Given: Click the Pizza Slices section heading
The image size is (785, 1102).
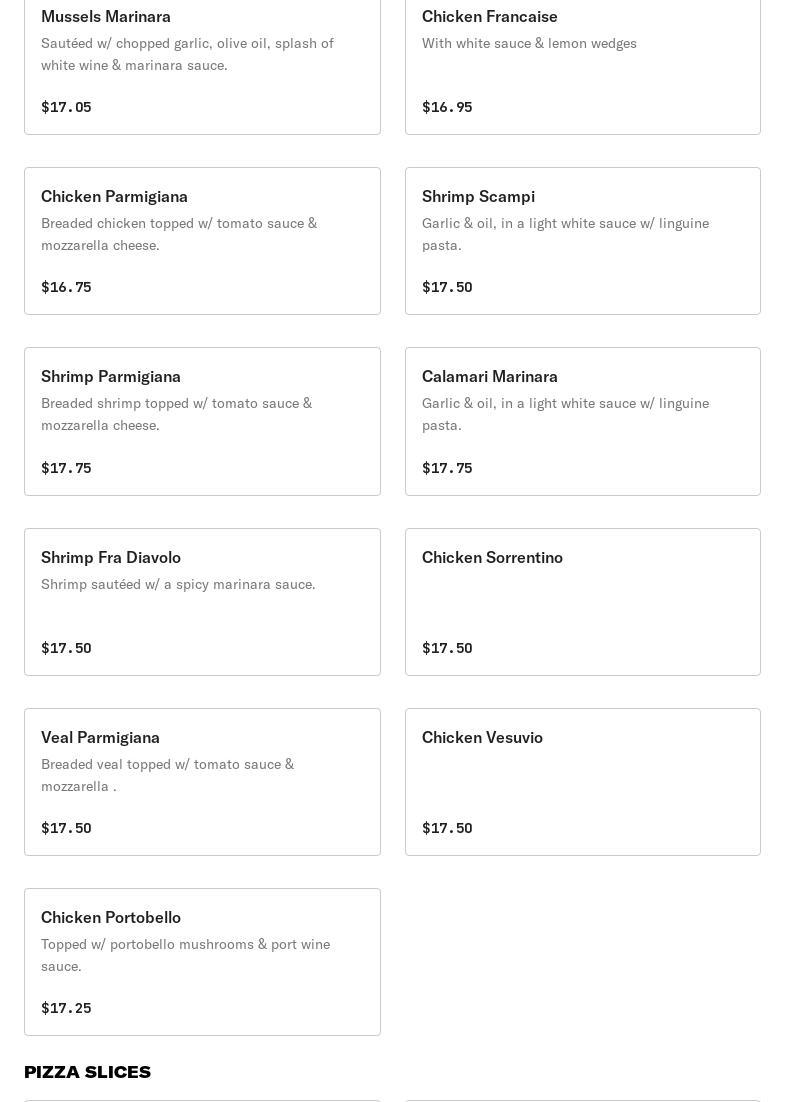Looking at the screenshot, I should point(88,1072).
